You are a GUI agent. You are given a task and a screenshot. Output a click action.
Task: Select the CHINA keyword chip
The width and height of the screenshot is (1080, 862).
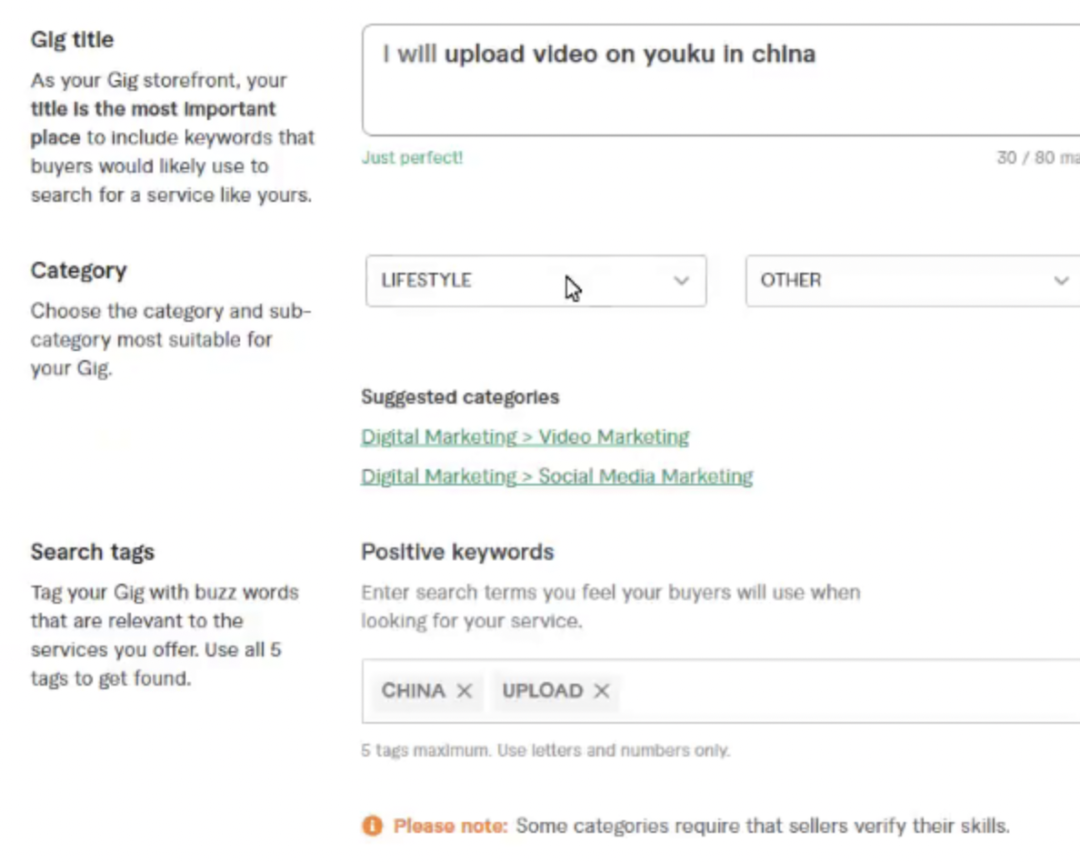[413, 691]
